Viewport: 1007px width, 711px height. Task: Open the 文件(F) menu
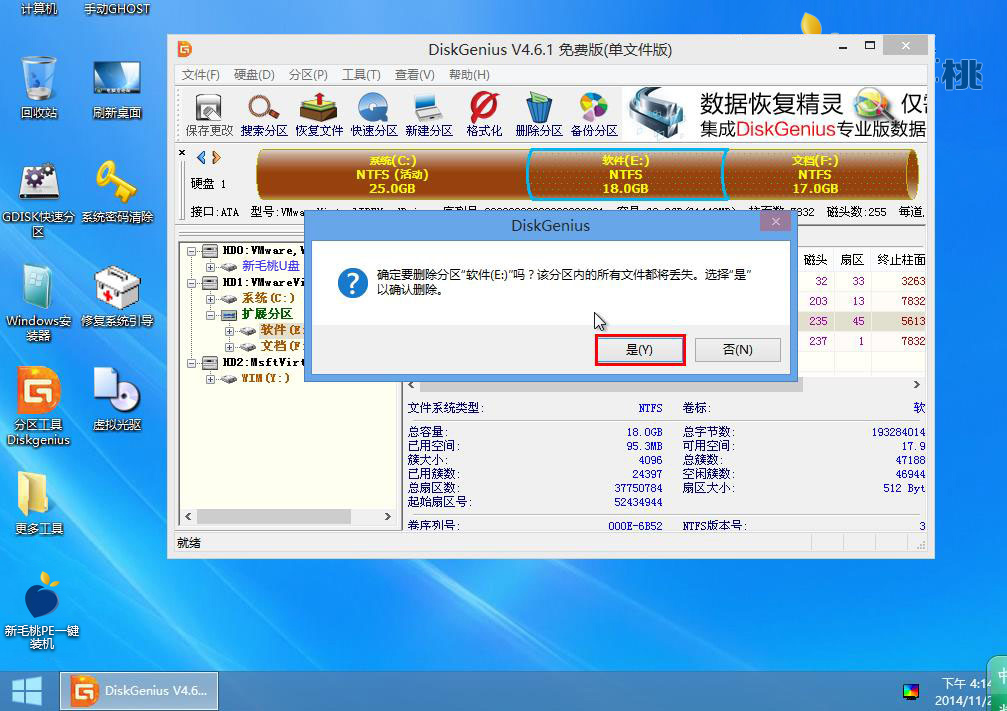[x=200, y=75]
